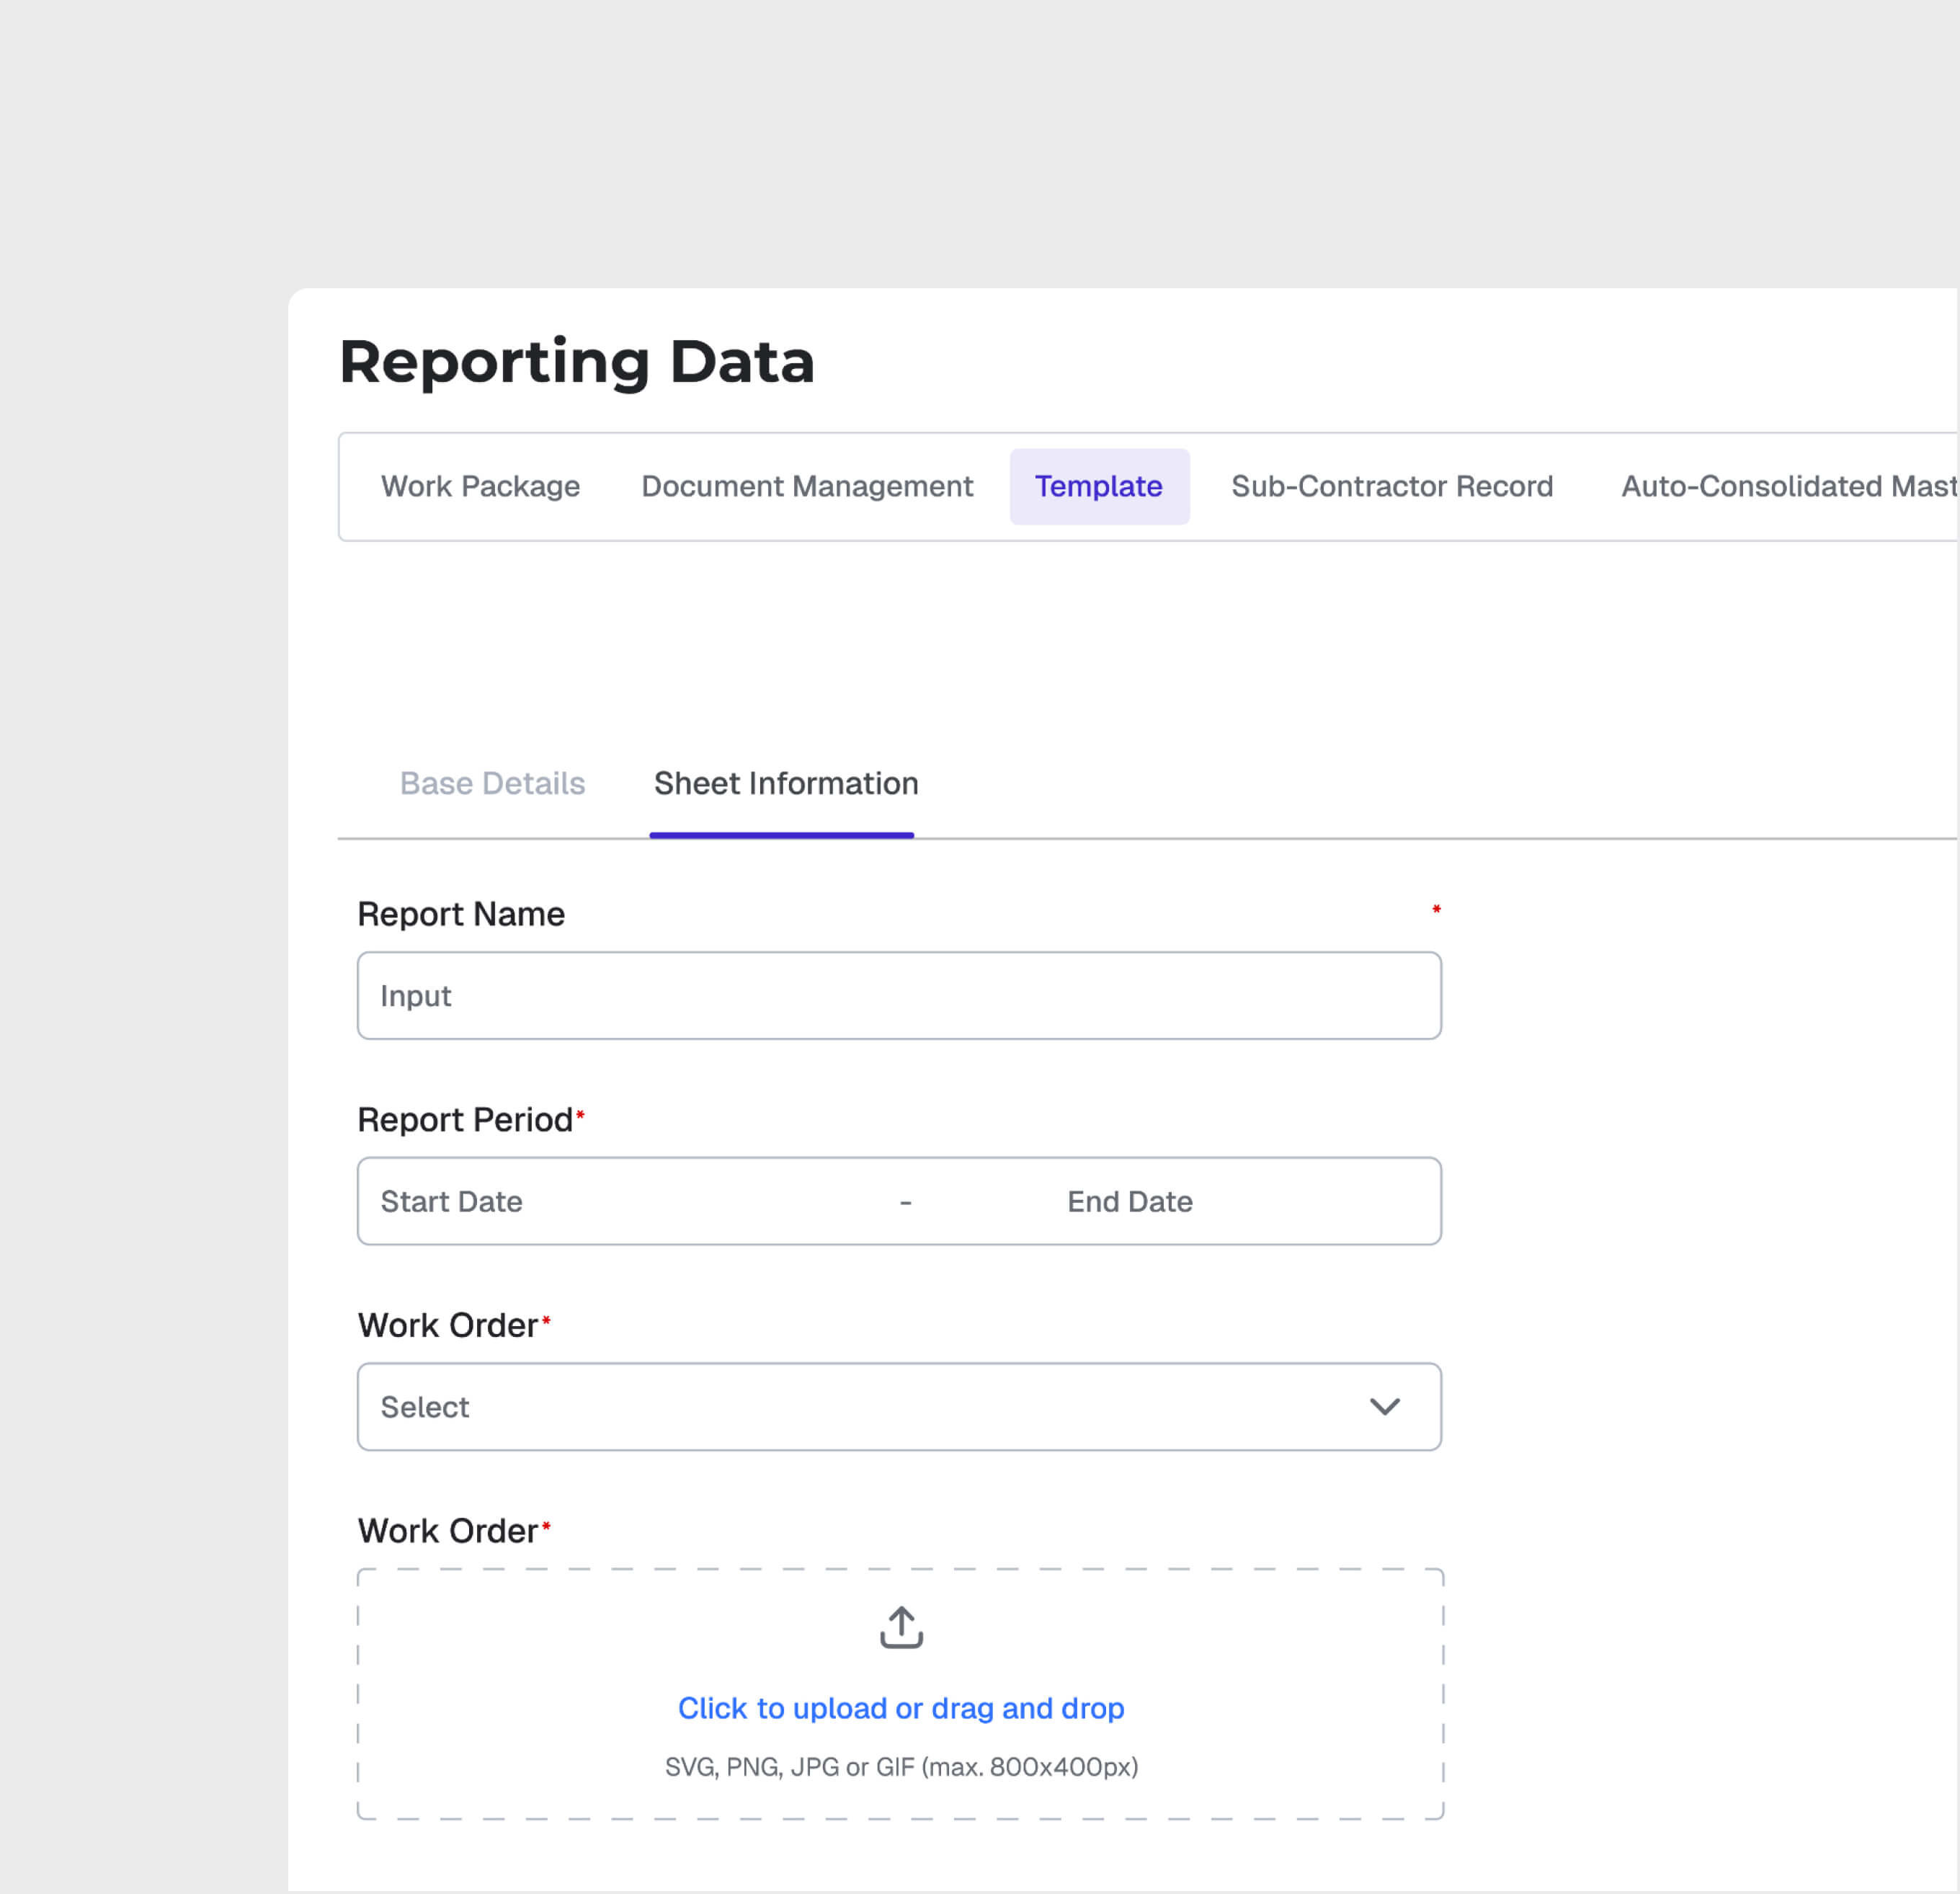Click the Report Name label
Viewport: 1960px width, 1894px height.
461,913
